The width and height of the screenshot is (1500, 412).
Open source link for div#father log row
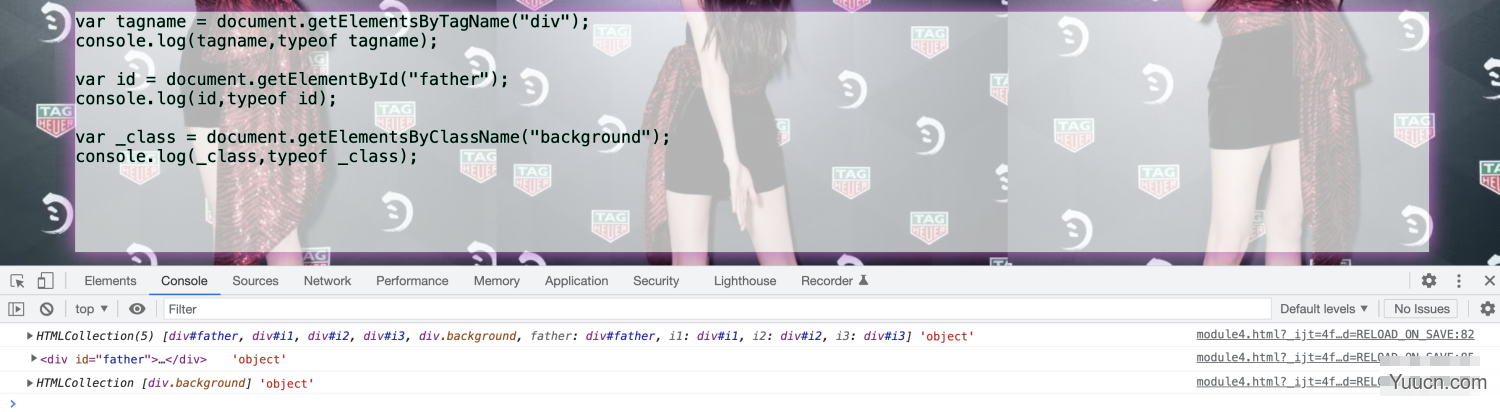pos(1335,358)
